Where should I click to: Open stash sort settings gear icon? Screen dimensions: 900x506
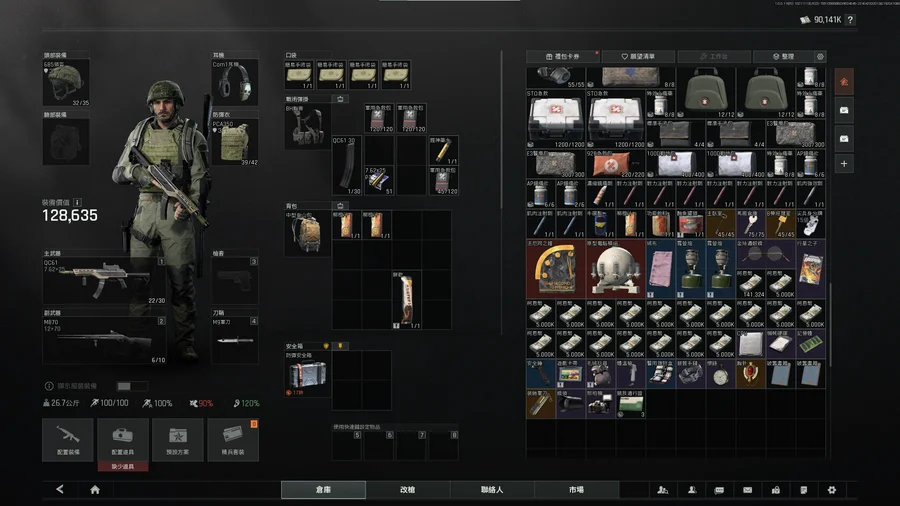click(820, 57)
